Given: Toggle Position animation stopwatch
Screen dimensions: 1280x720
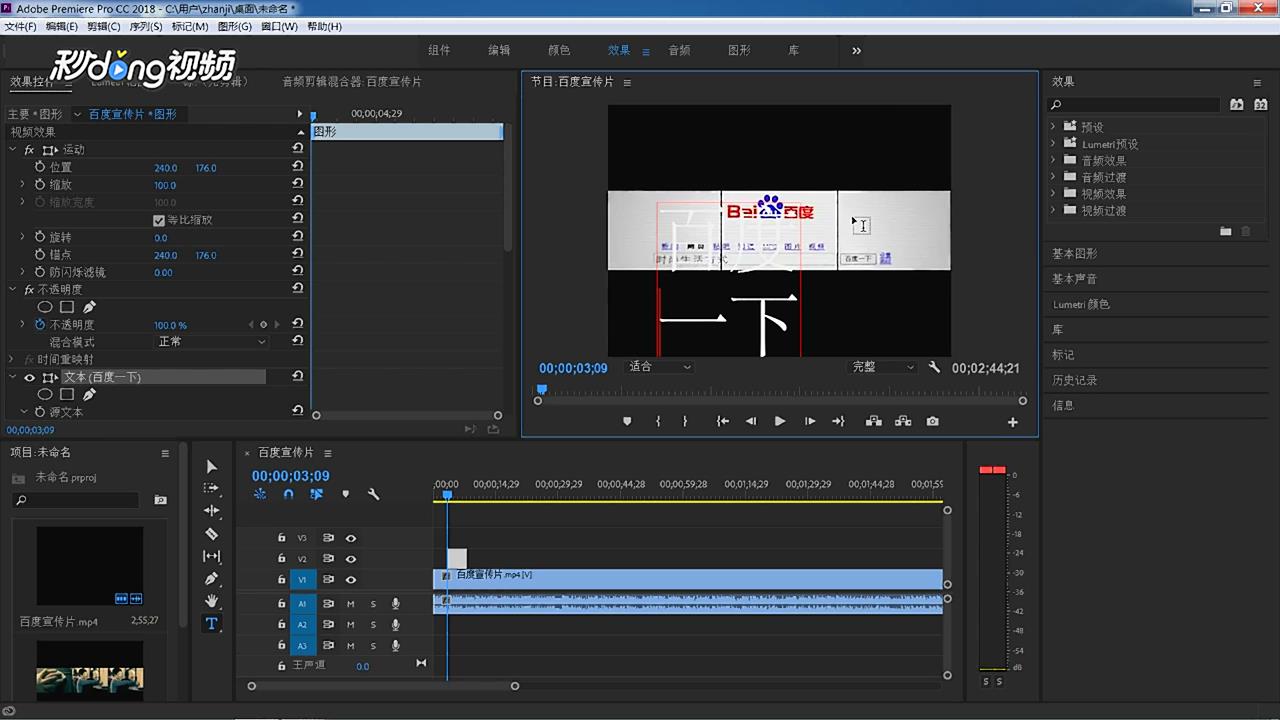Looking at the screenshot, I should (40, 167).
